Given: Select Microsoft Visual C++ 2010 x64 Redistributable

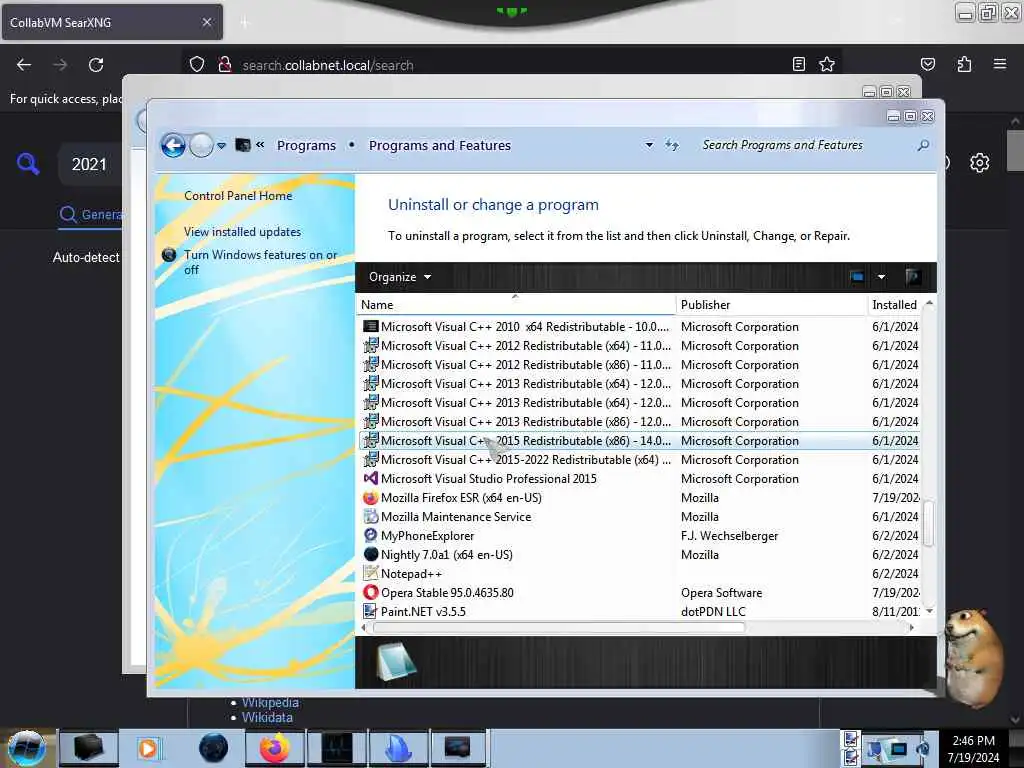Looking at the screenshot, I should pos(640,327).
